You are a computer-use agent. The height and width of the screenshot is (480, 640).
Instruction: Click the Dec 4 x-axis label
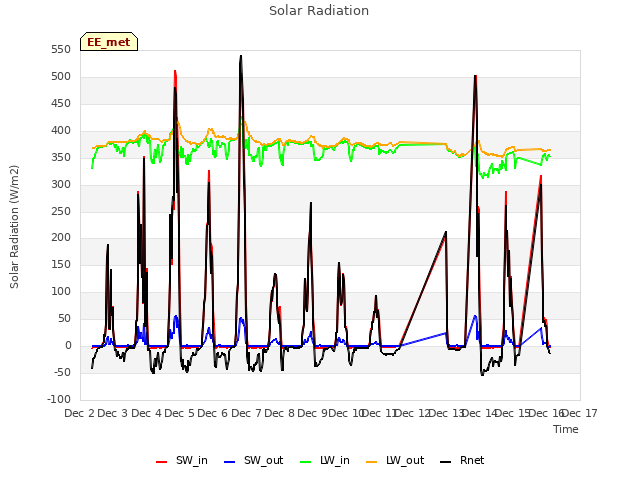(x=147, y=413)
